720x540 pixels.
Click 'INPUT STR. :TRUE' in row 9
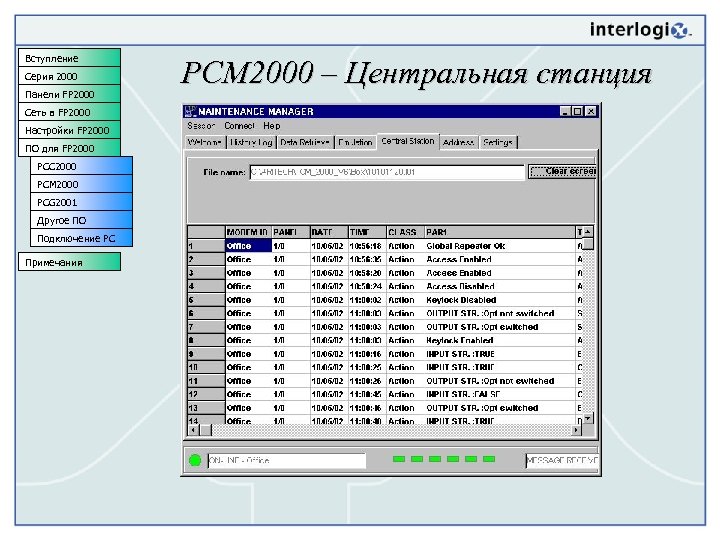tap(500, 354)
